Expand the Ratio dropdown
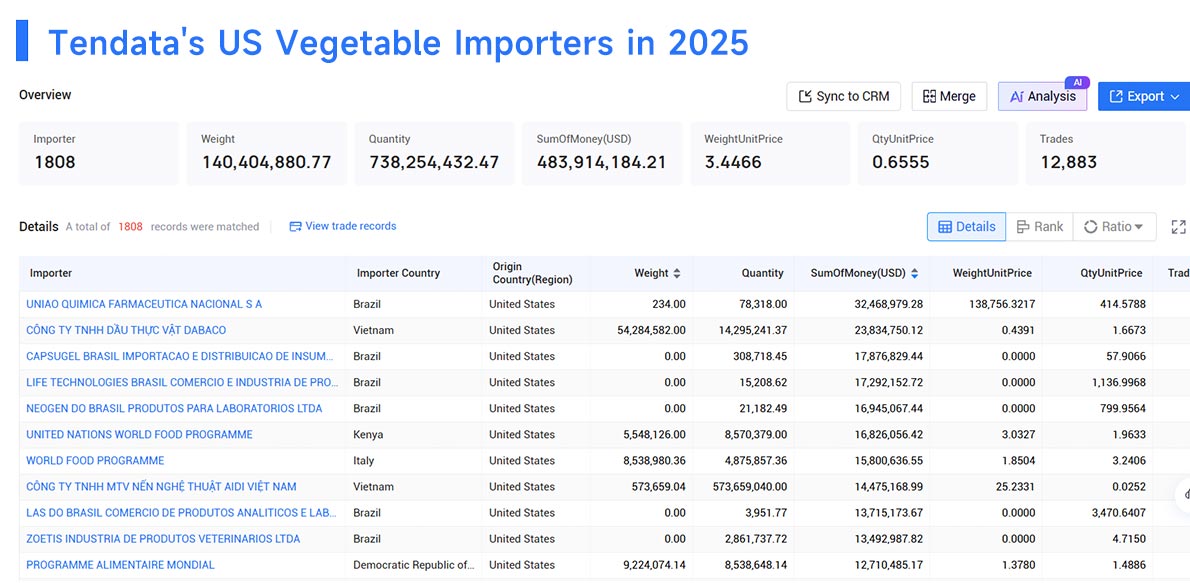The height and width of the screenshot is (583, 1190). (x=1114, y=226)
